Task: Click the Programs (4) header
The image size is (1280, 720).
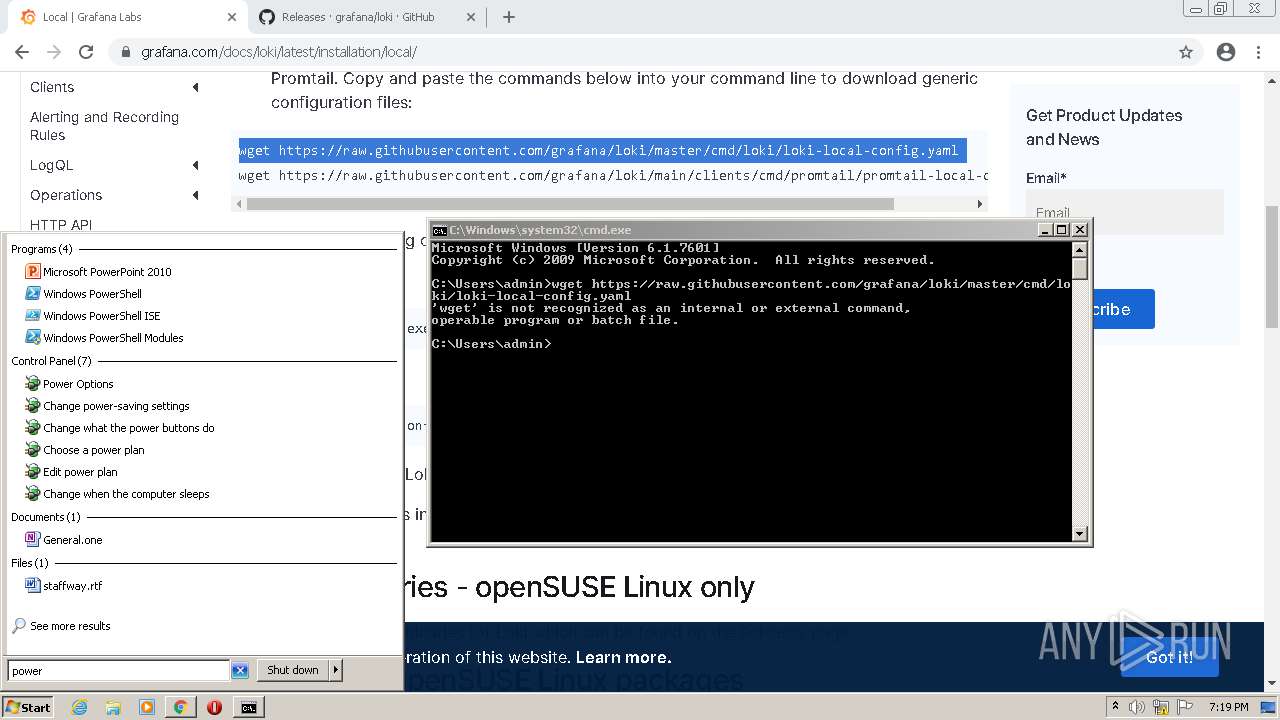Action: point(41,249)
